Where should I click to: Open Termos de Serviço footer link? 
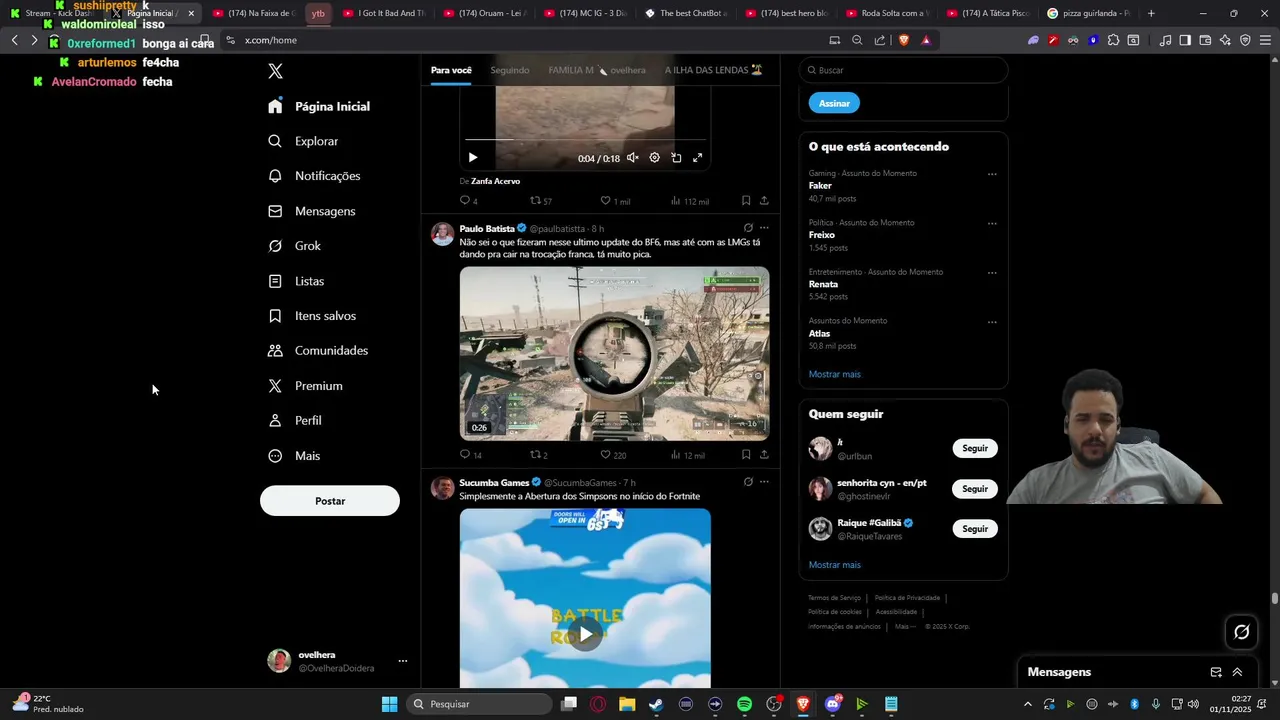[834, 597]
